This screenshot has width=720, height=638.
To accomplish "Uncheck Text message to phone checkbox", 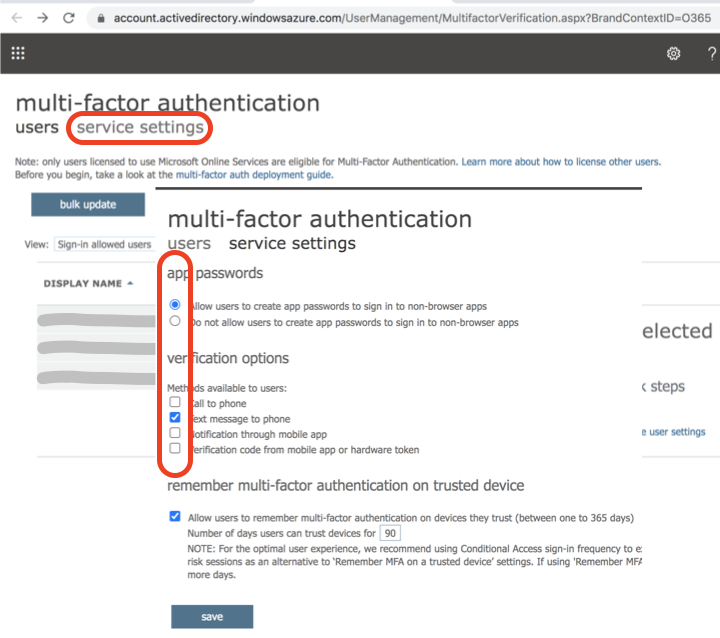I will pyautogui.click(x=175, y=417).
